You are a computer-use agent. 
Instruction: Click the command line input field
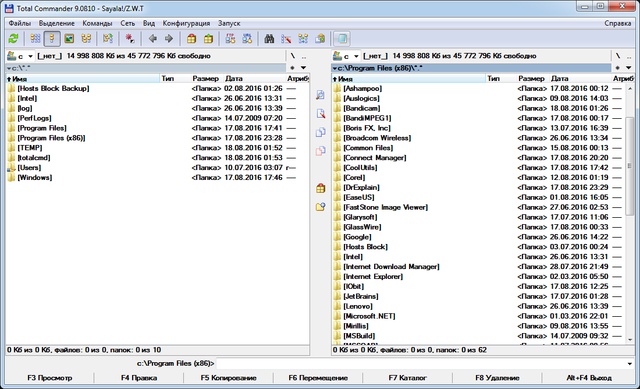(x=420, y=363)
